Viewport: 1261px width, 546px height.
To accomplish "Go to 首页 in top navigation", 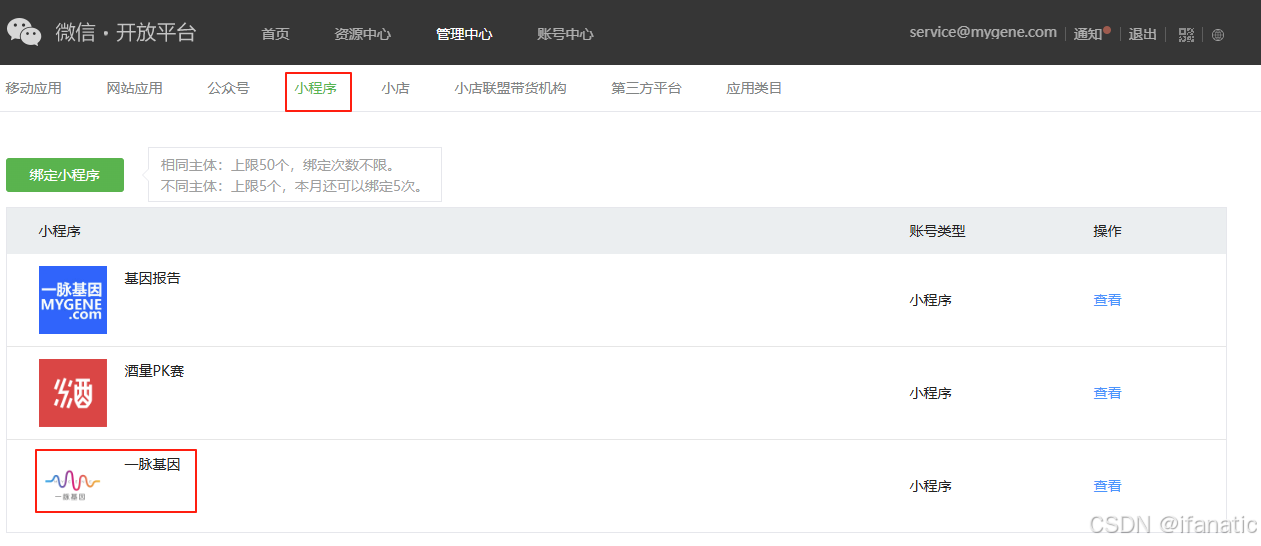I will (275, 34).
